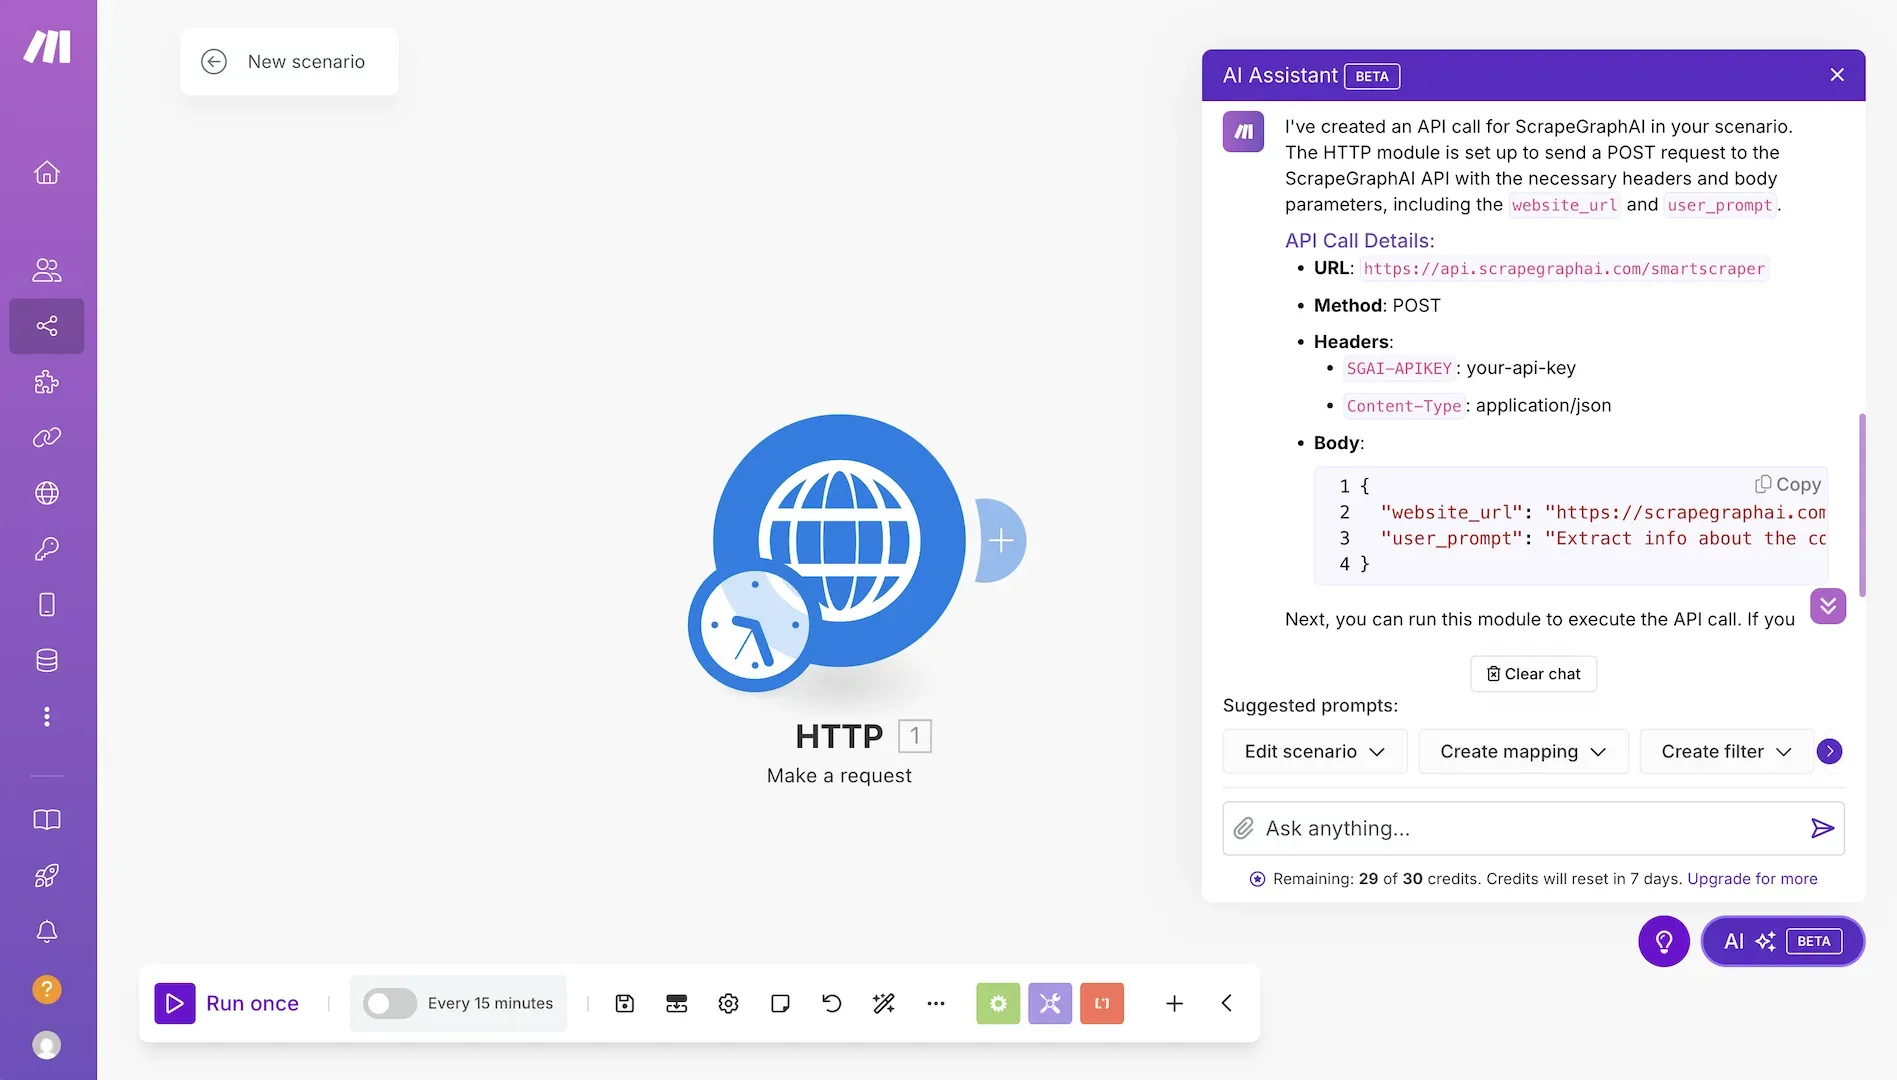
Task: Open the Team icon in the sidebar
Action: (x=47, y=270)
